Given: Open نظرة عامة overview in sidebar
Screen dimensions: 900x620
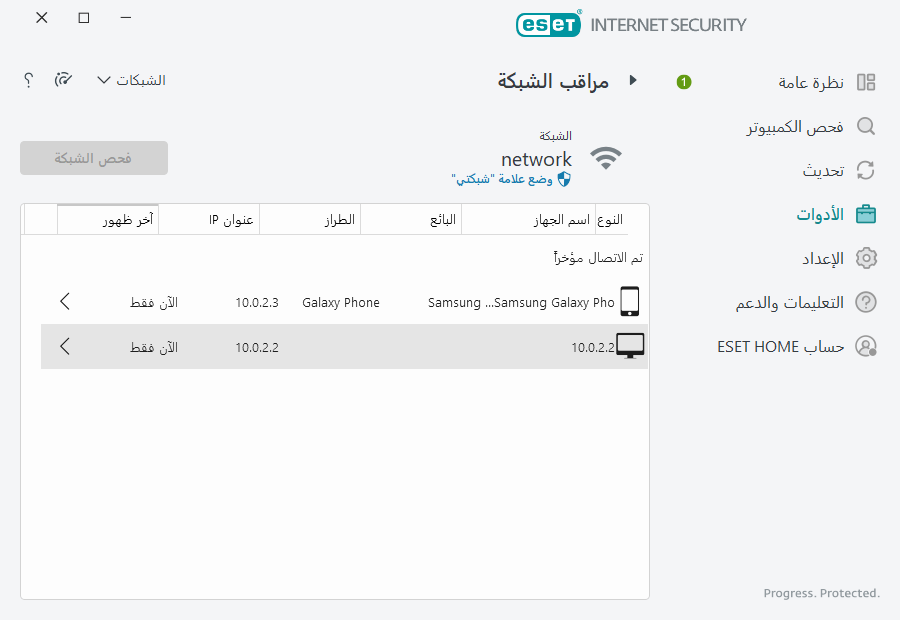Looking at the screenshot, I should (x=812, y=82).
